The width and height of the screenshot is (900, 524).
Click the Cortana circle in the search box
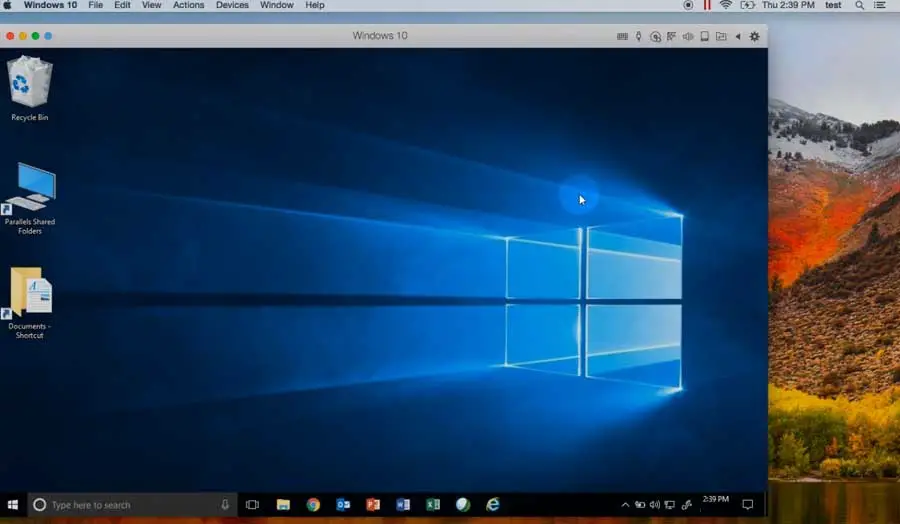point(40,505)
